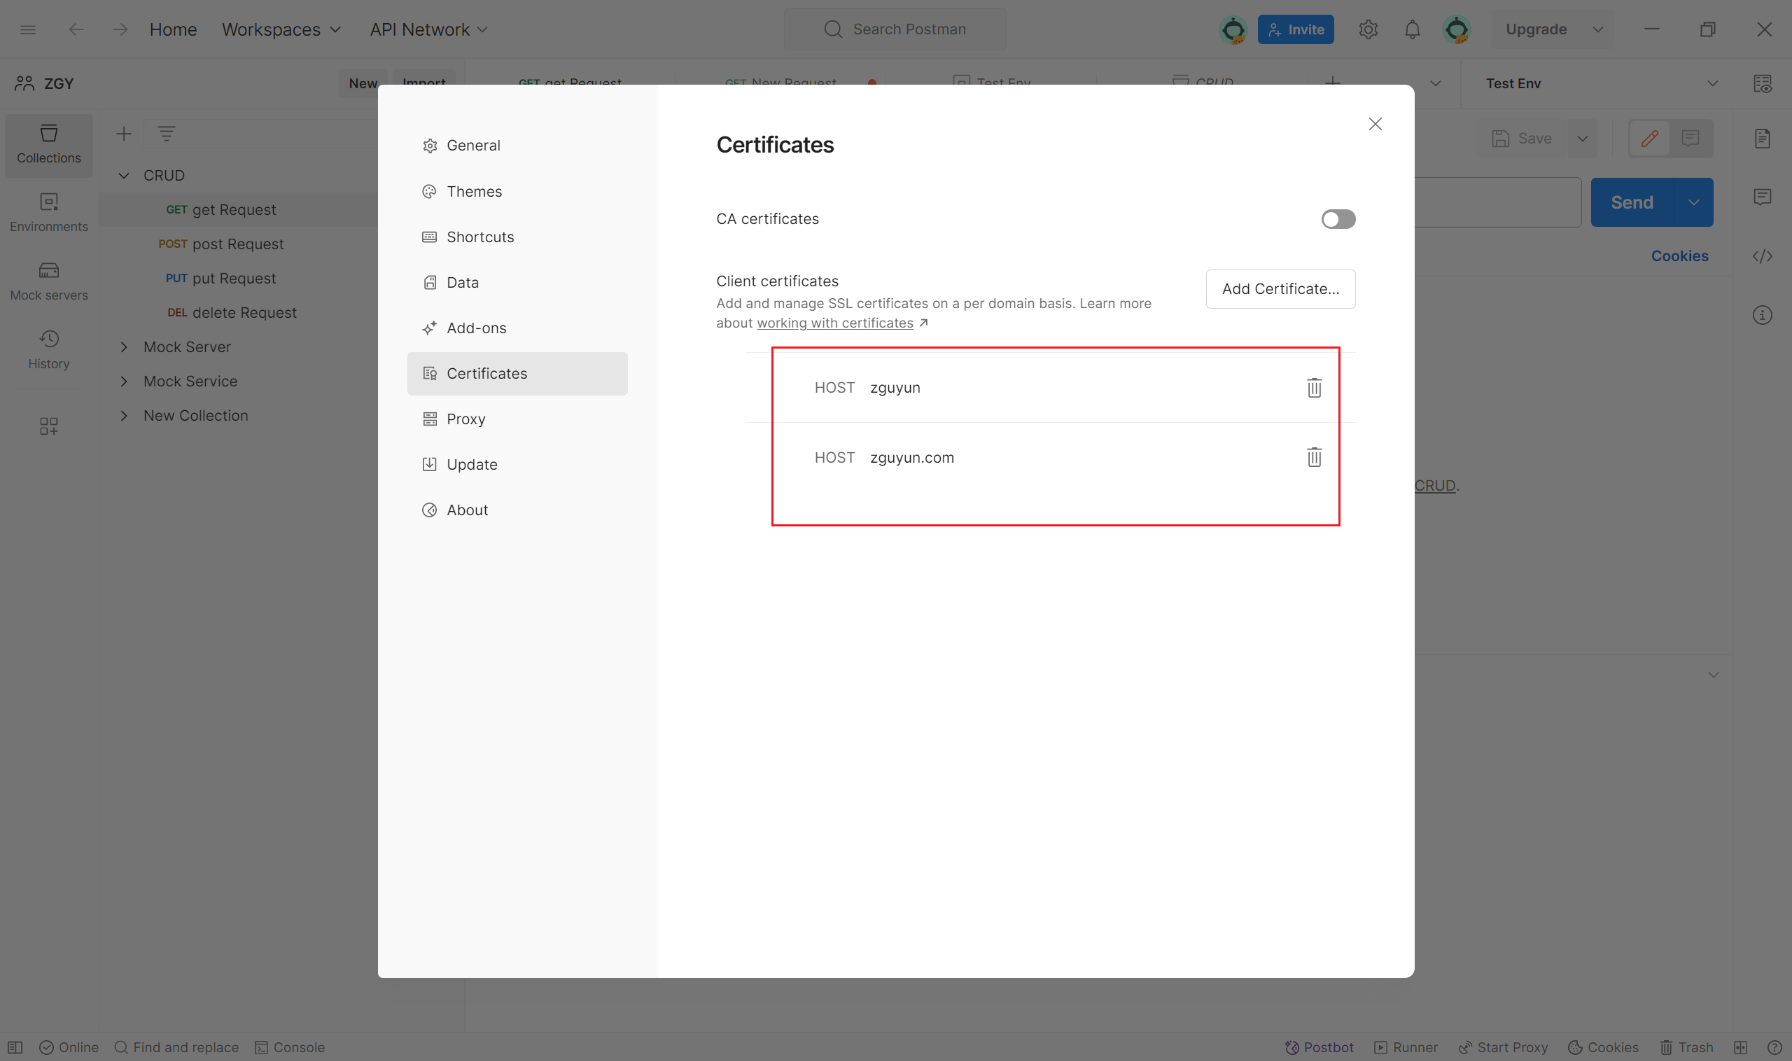Open Runner in status bar
This screenshot has height=1061, width=1792.
click(1406, 1047)
